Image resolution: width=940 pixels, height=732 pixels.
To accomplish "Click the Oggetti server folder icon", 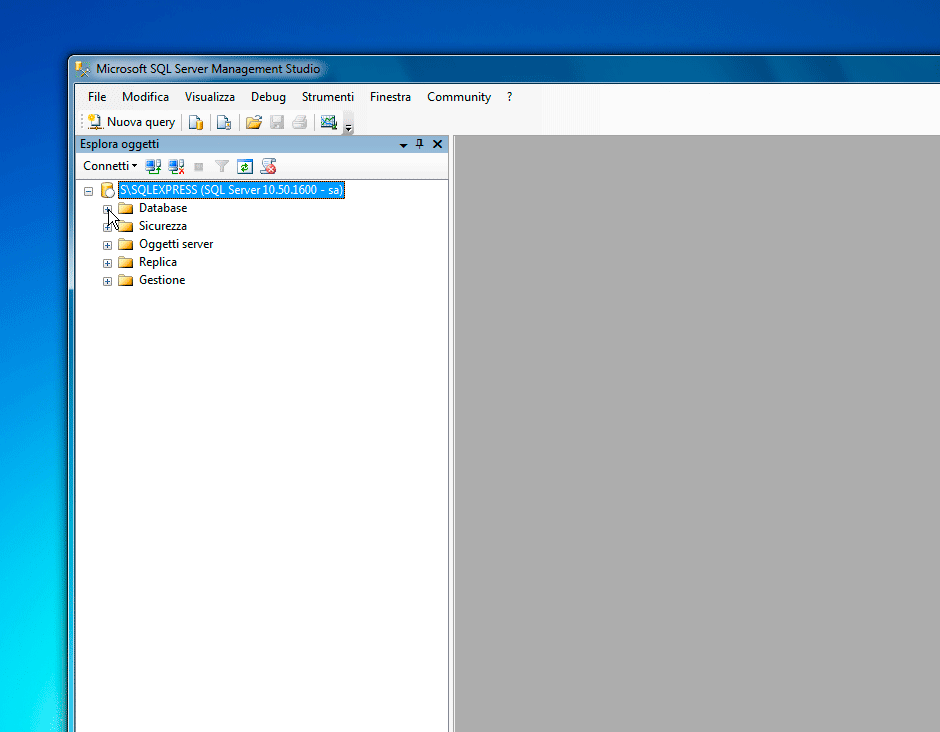I will [125, 245].
